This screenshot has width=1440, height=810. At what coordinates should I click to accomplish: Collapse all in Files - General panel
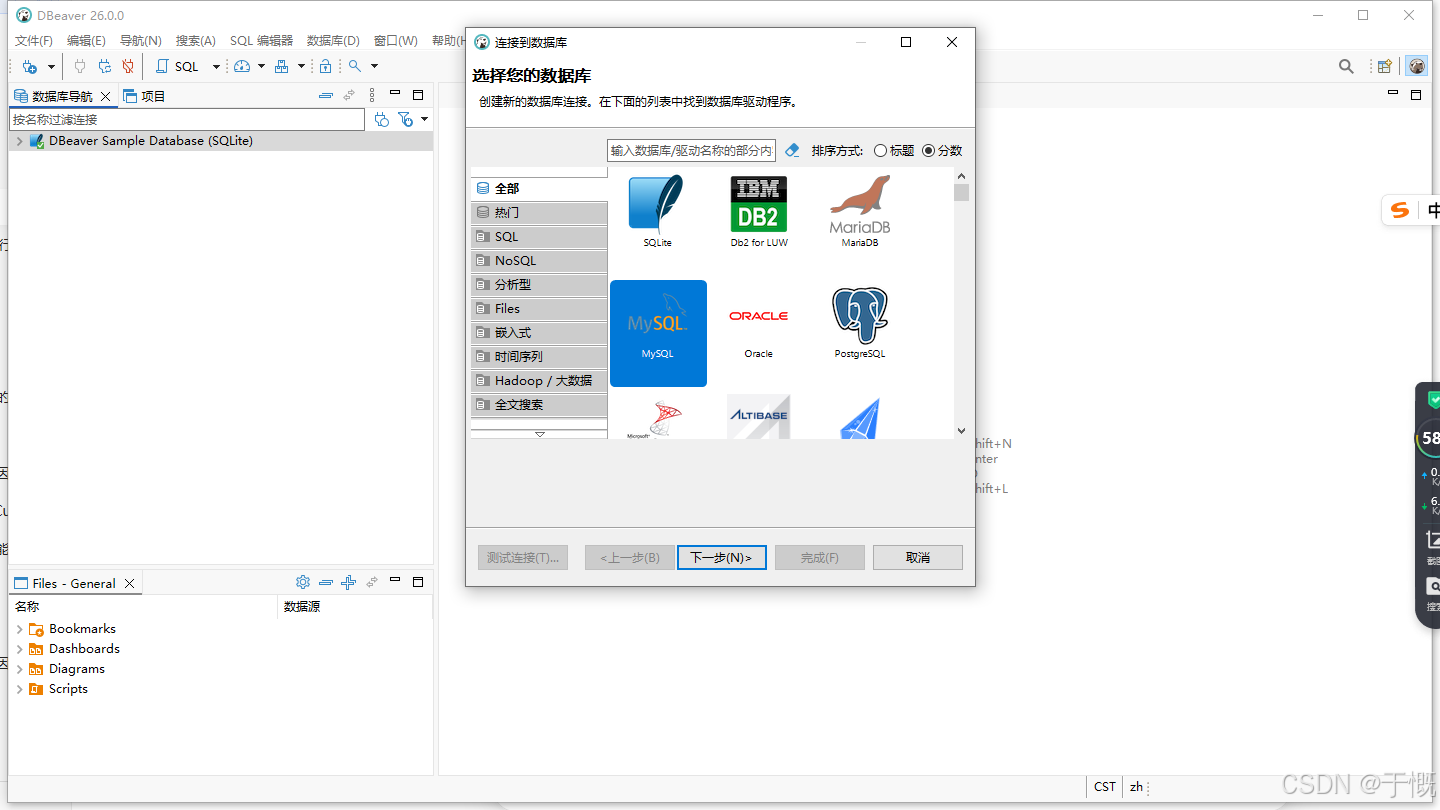[326, 582]
